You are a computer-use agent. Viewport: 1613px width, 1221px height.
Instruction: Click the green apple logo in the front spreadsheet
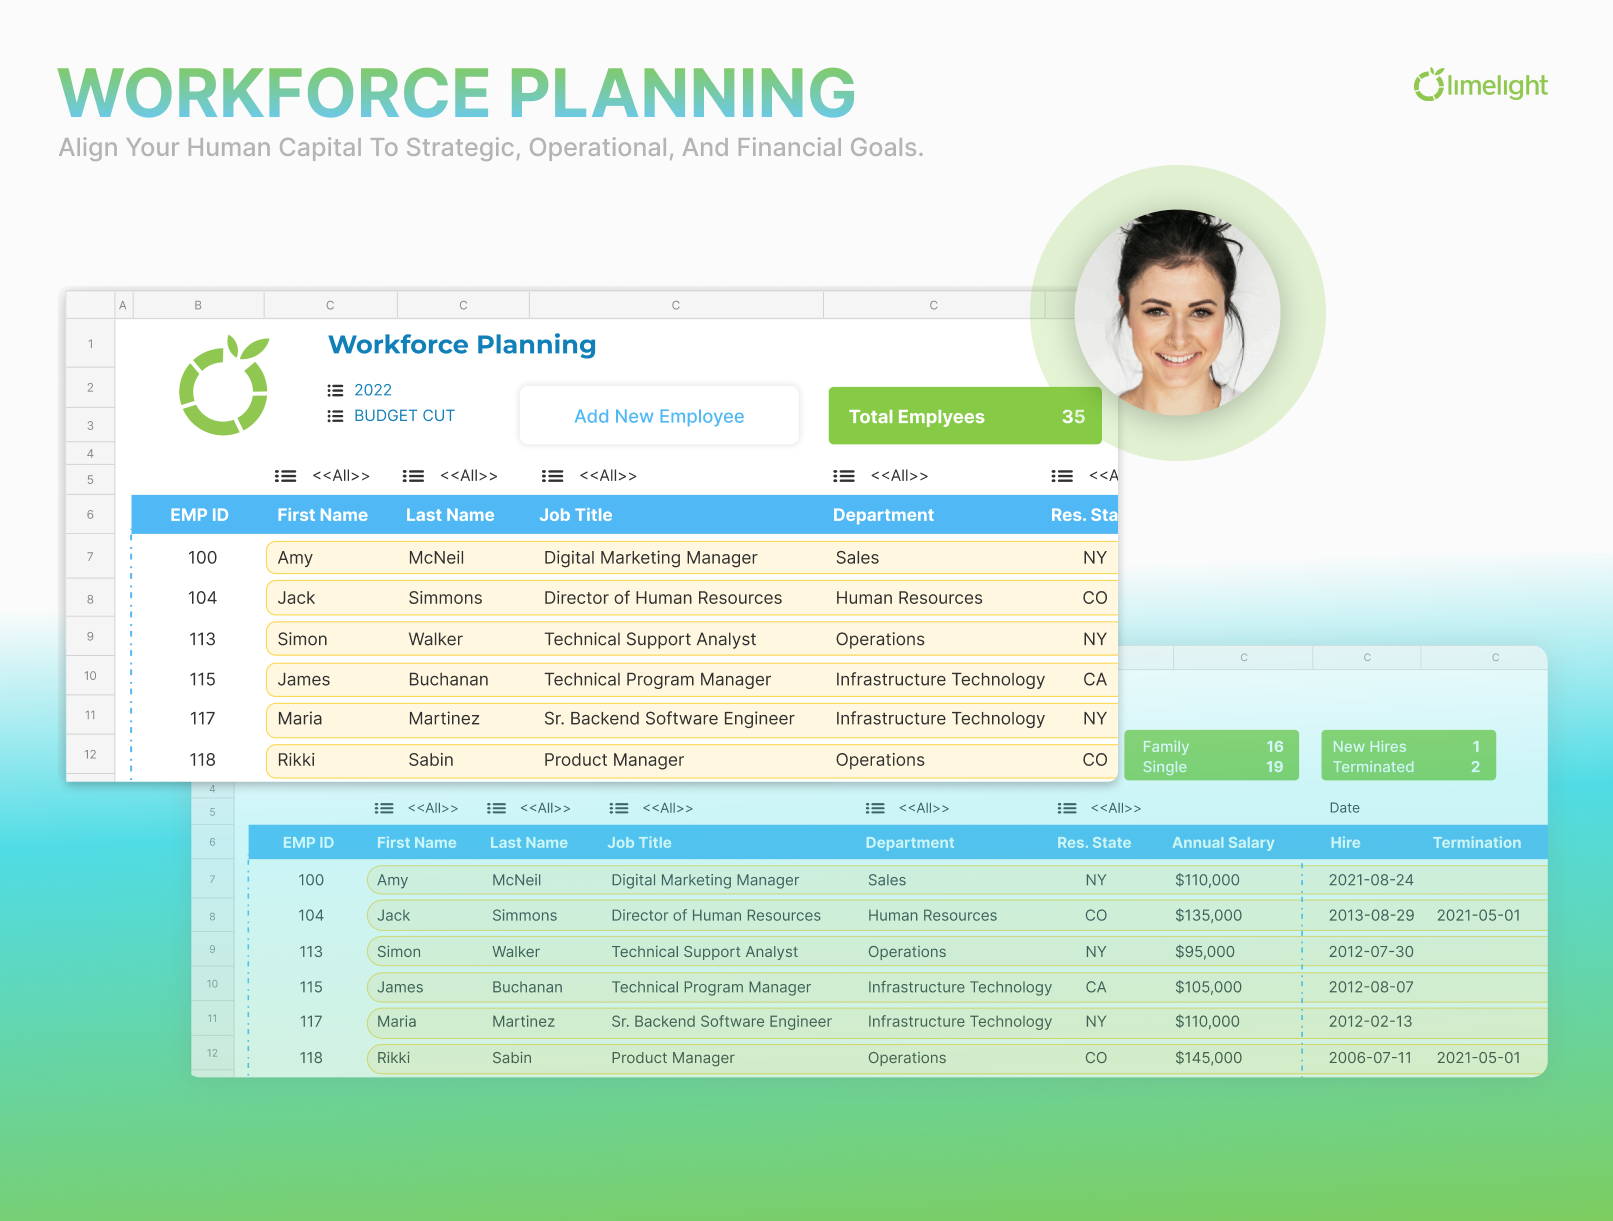(224, 385)
